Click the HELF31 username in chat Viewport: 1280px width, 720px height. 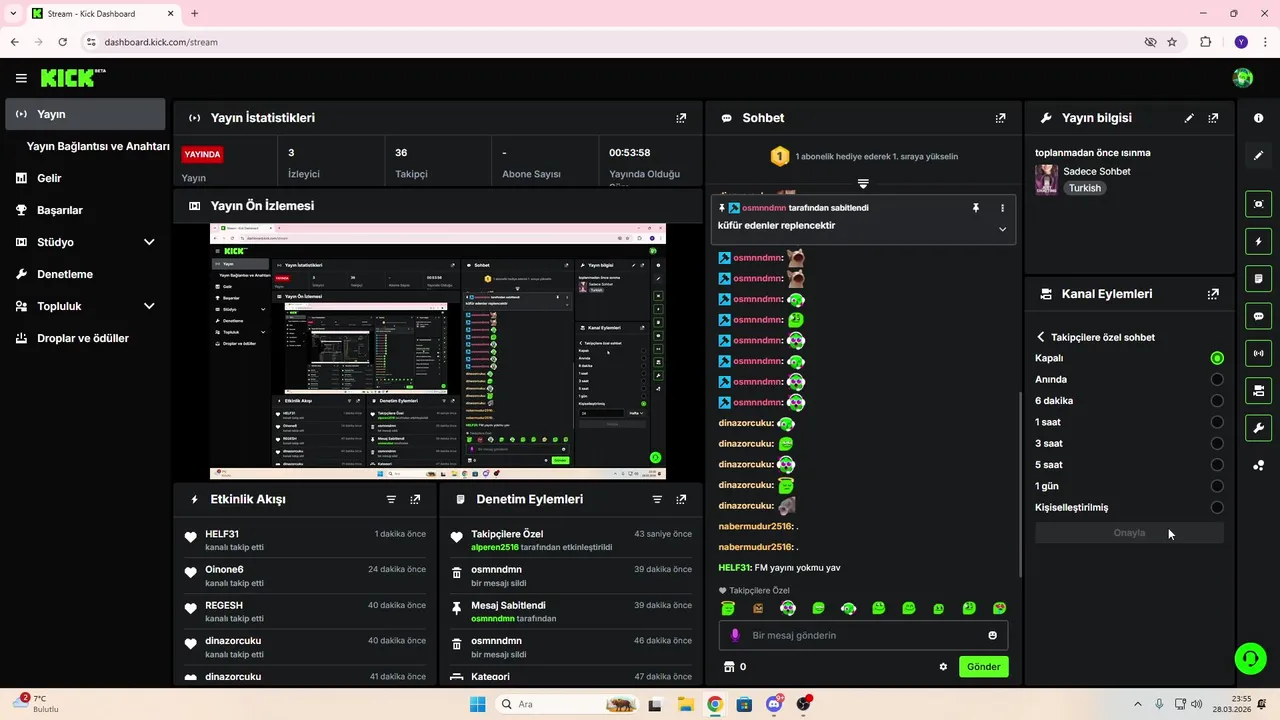click(734, 568)
